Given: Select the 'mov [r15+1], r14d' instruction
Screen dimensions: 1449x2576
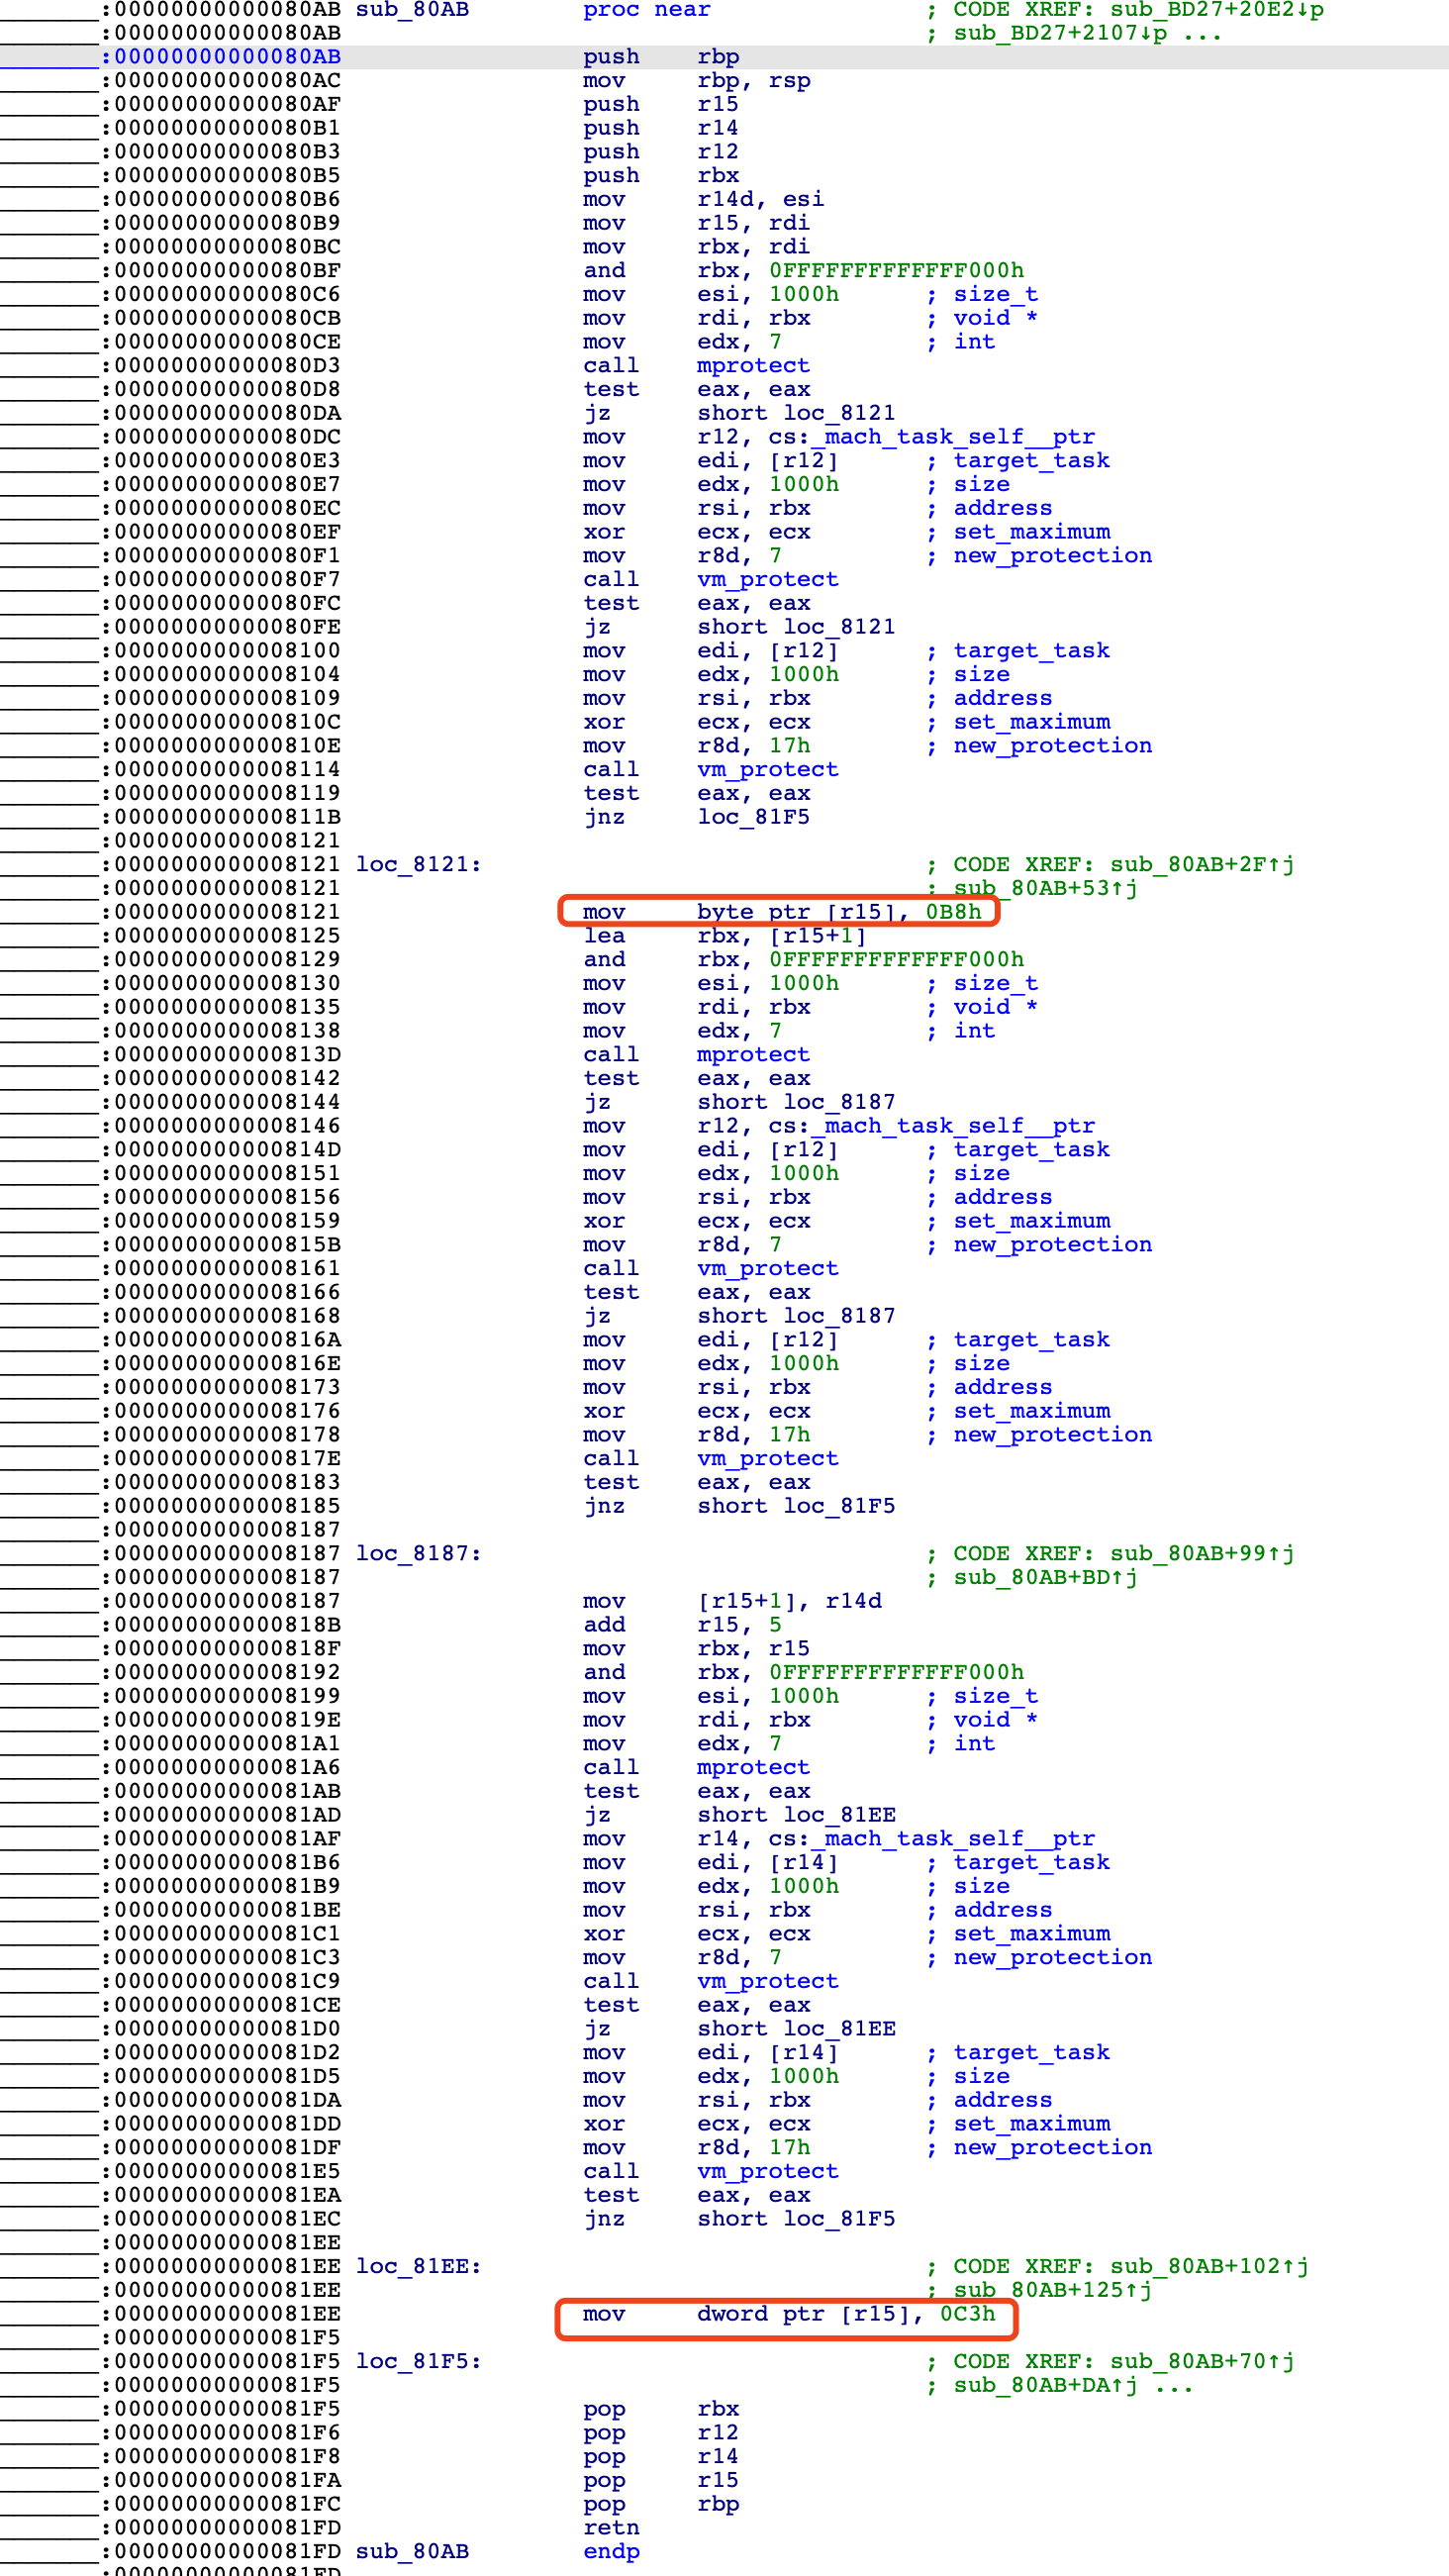Looking at the screenshot, I should 733,1601.
